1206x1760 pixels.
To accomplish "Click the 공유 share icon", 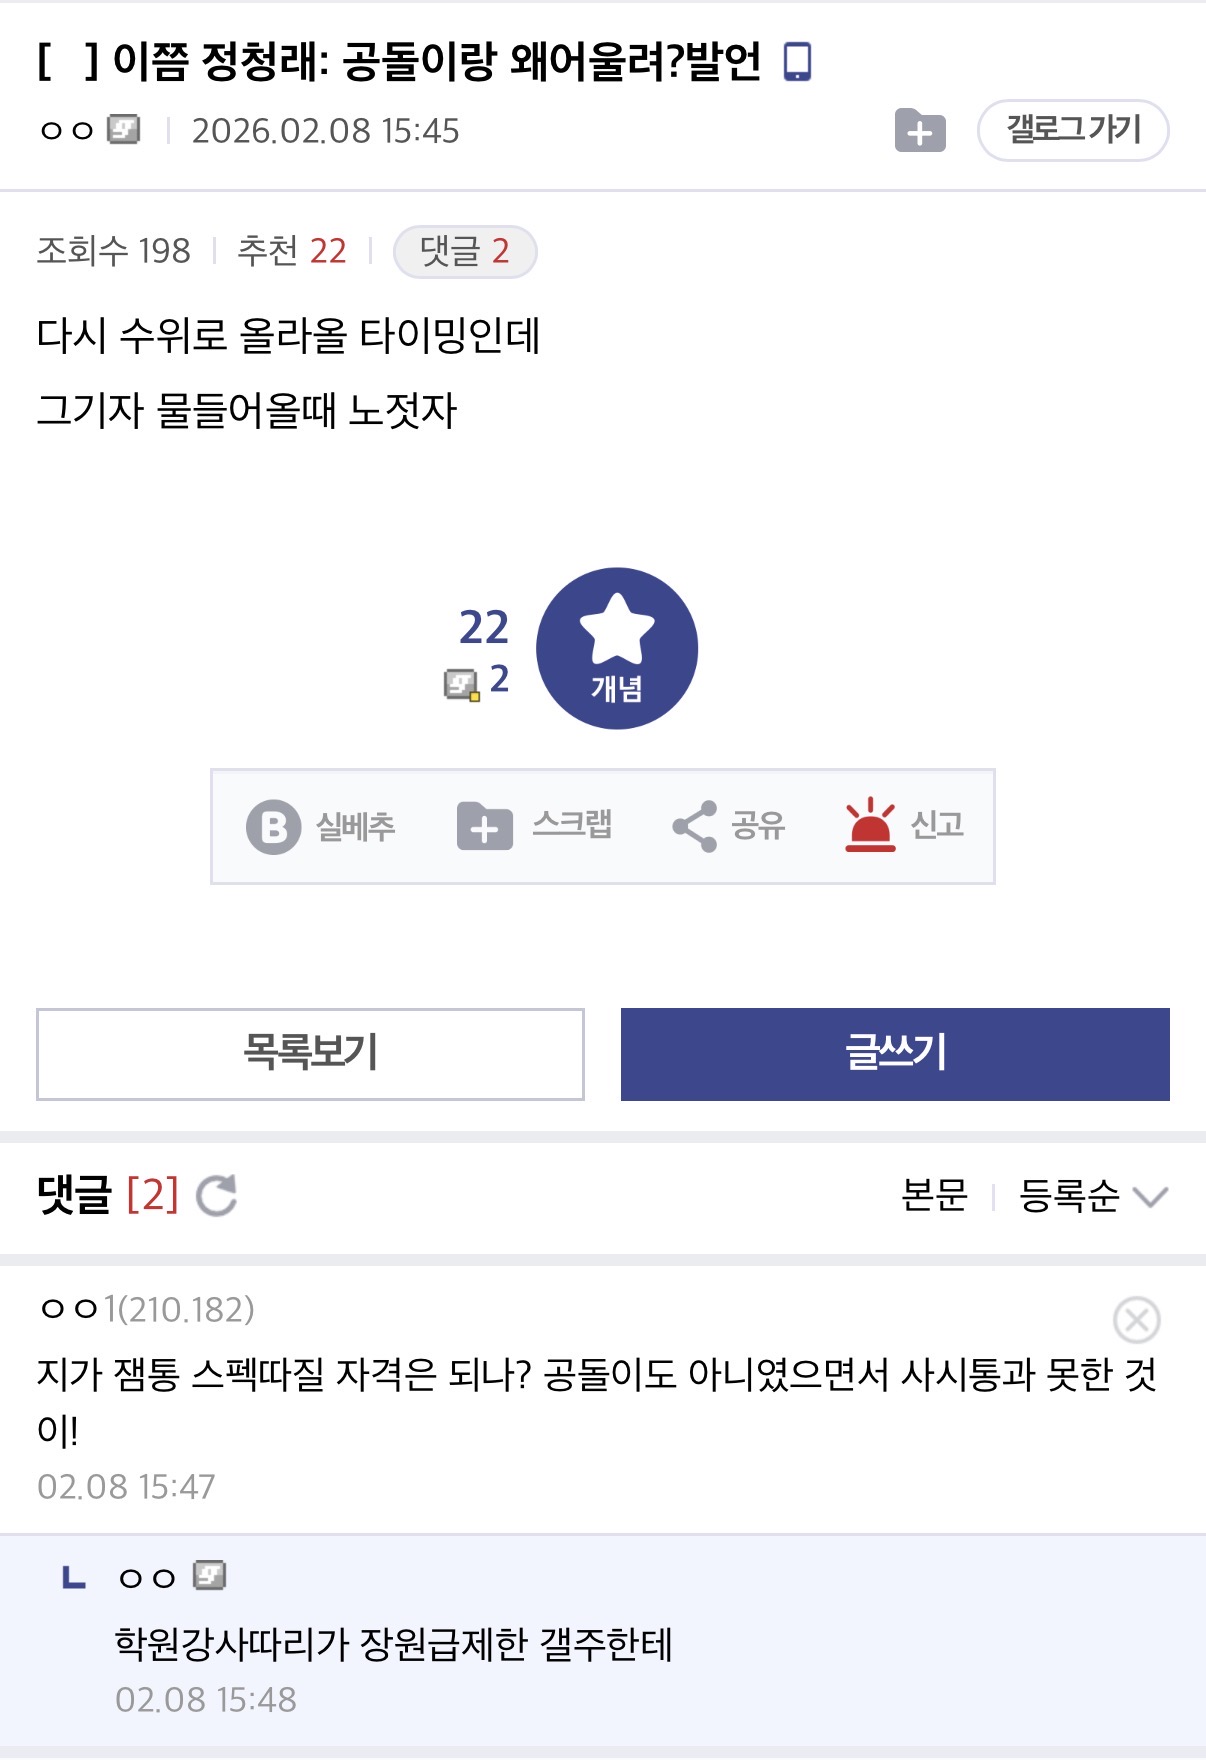I will pos(694,827).
